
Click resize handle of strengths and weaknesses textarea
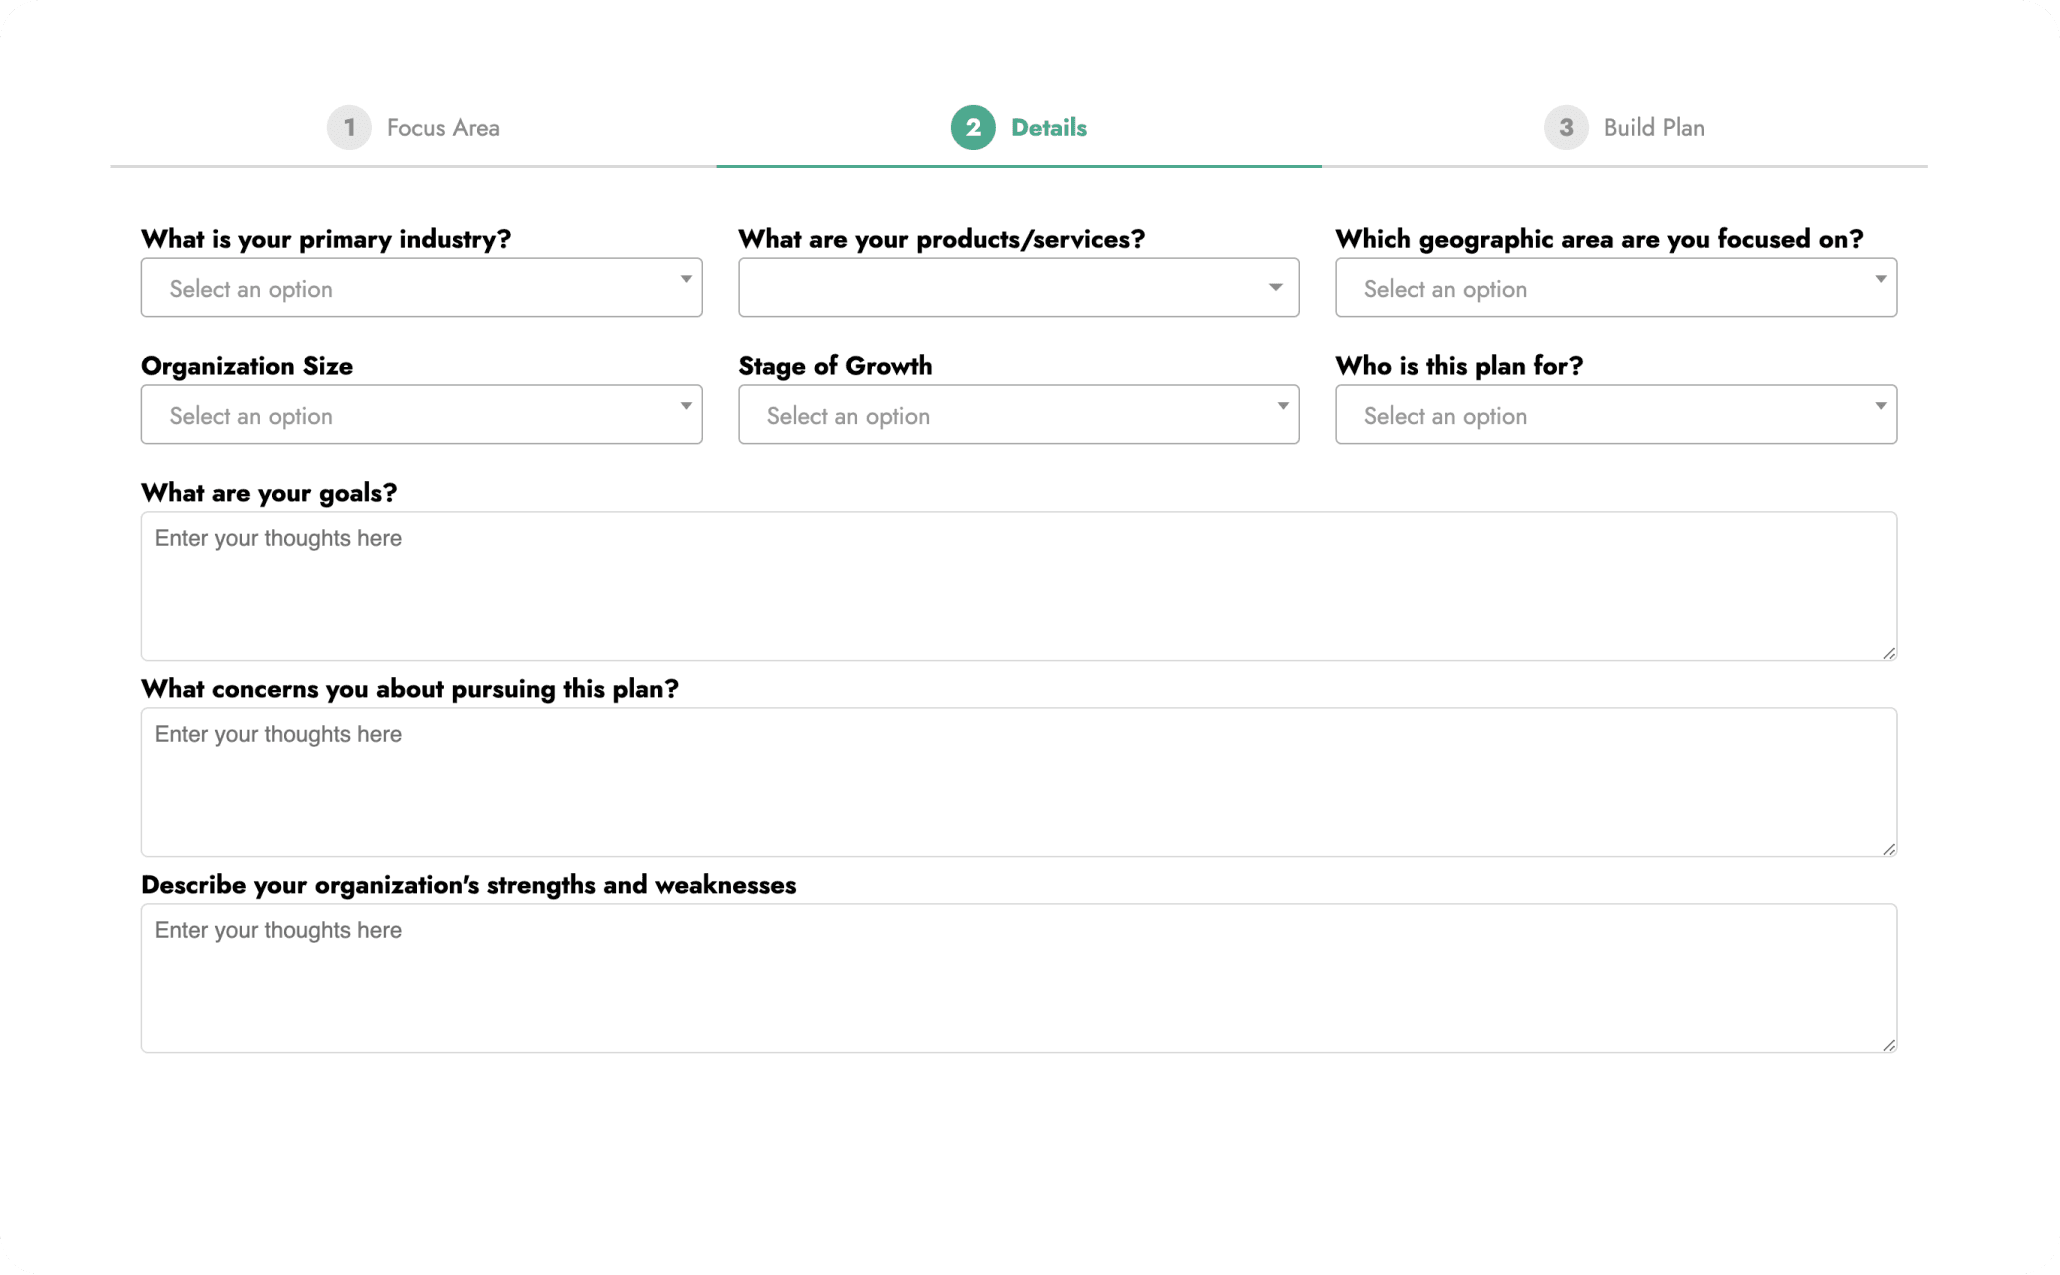1888,1045
